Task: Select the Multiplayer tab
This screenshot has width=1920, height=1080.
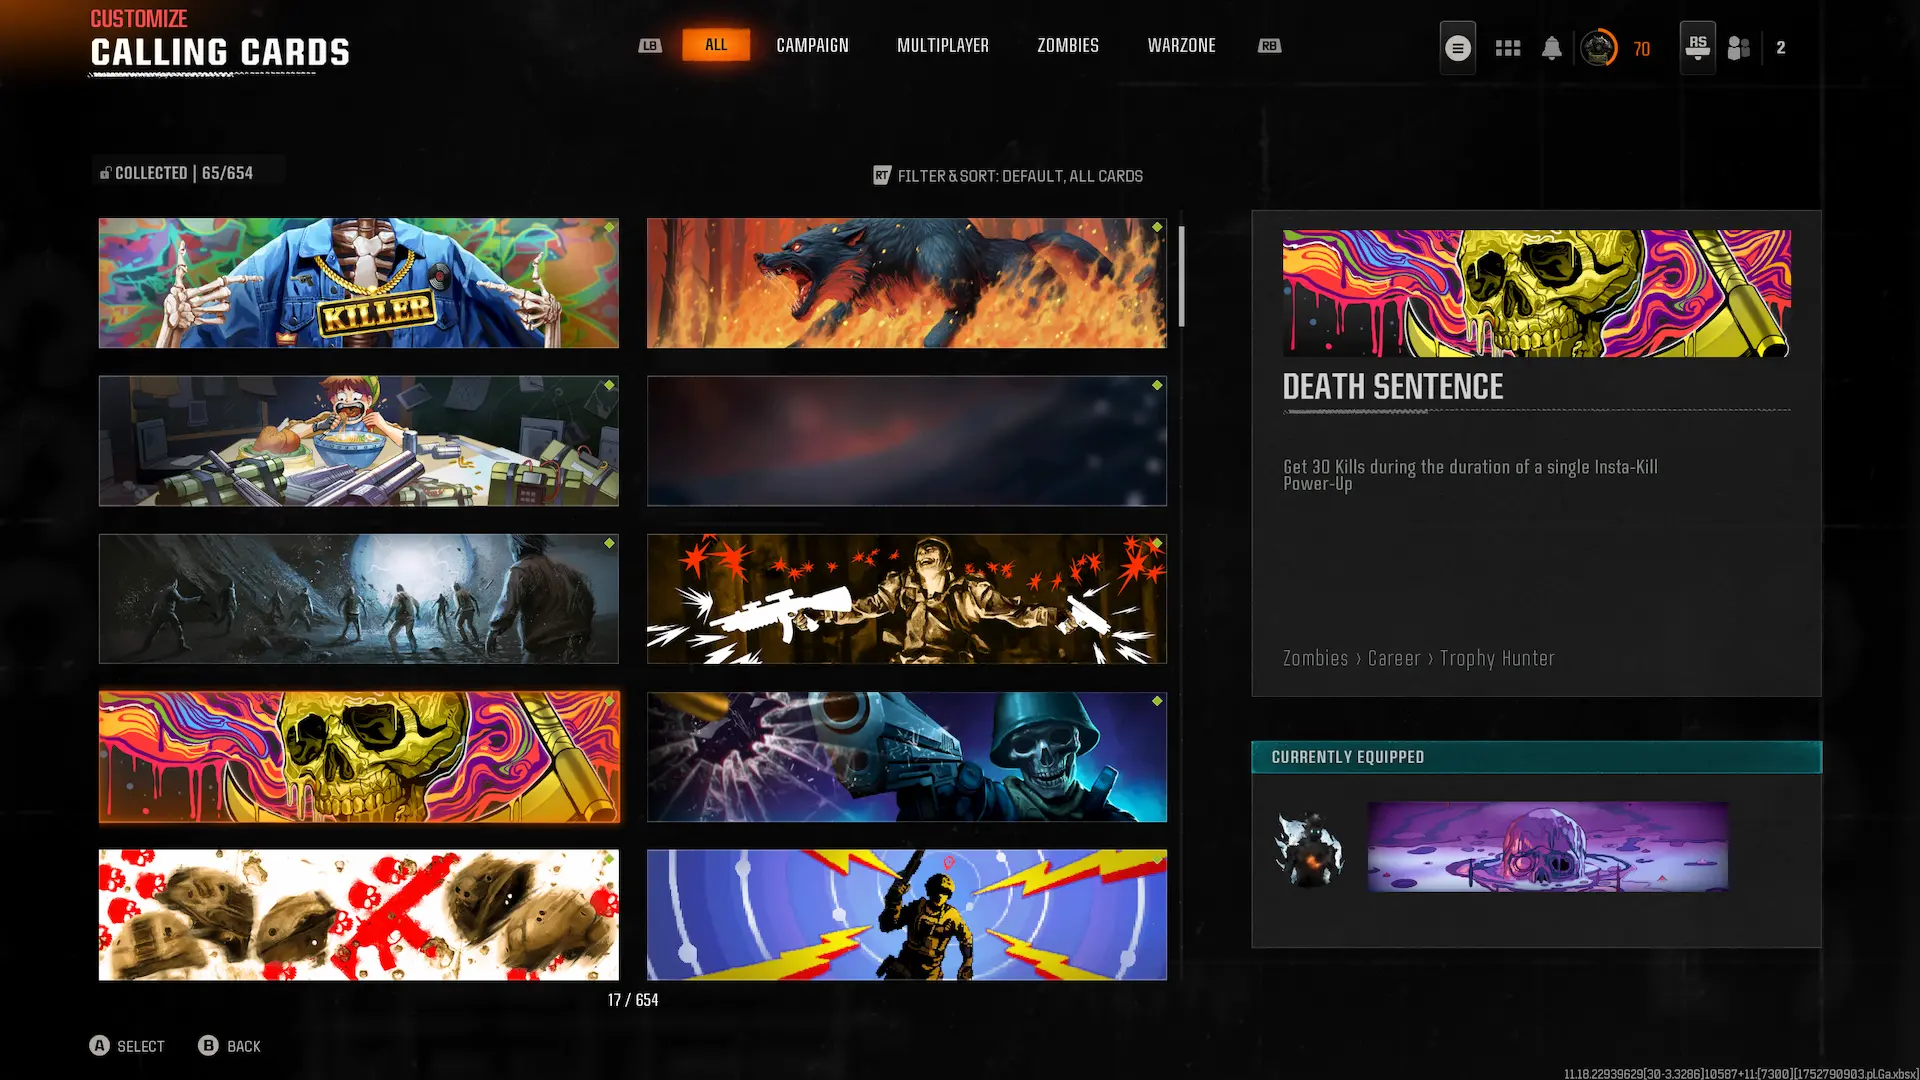Action: (x=942, y=46)
